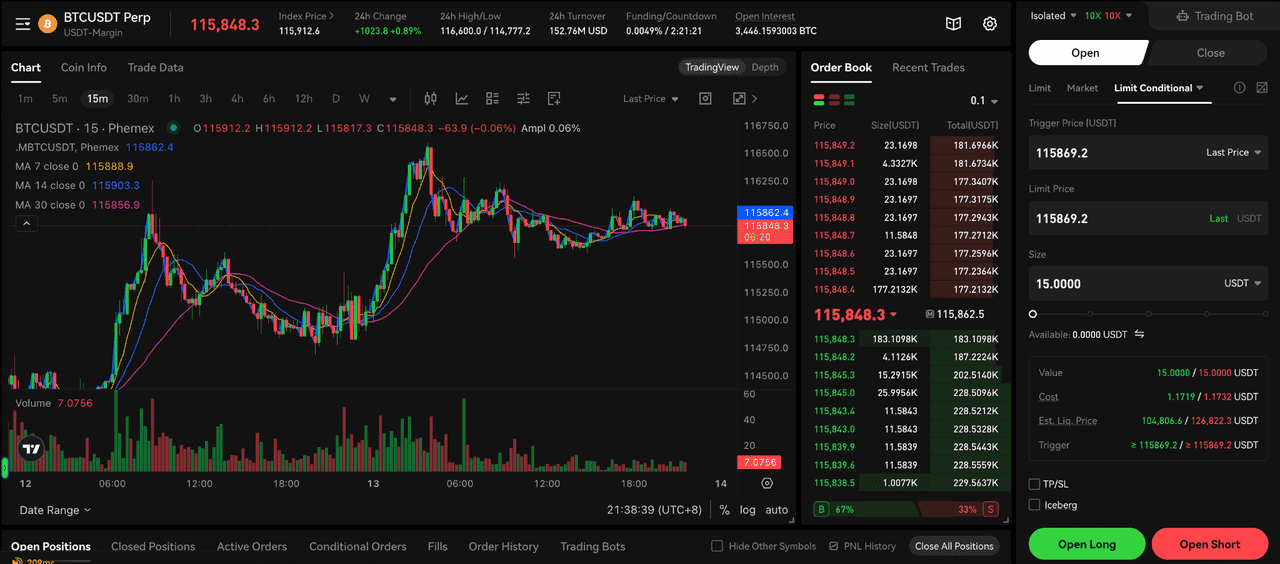Open trigger Last Price type dropdown
Screen dimensions: 1280x564
click(x=1234, y=153)
